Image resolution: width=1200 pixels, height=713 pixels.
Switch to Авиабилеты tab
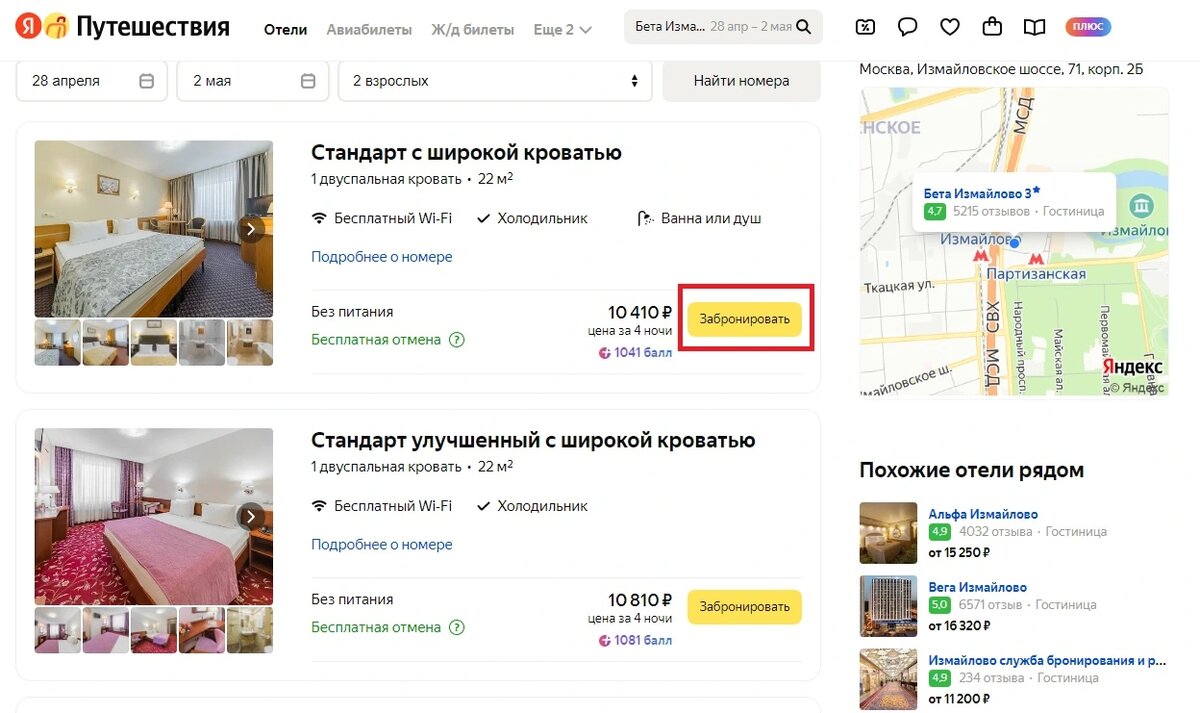369,30
